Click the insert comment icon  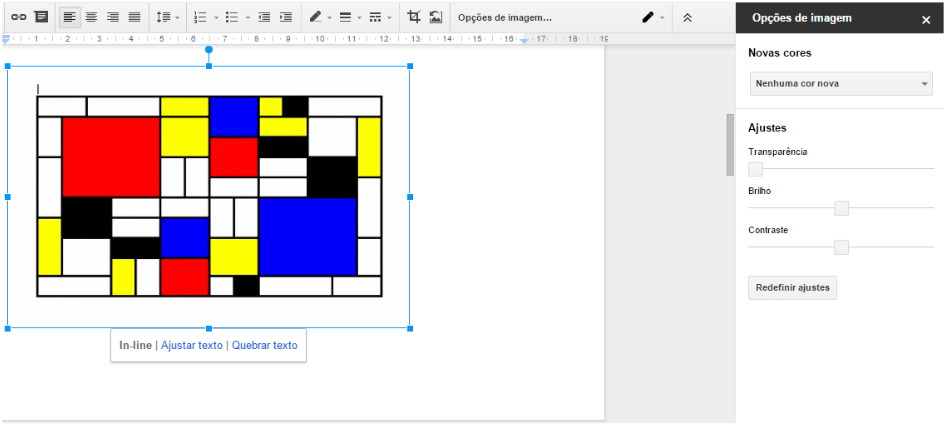tap(40, 17)
